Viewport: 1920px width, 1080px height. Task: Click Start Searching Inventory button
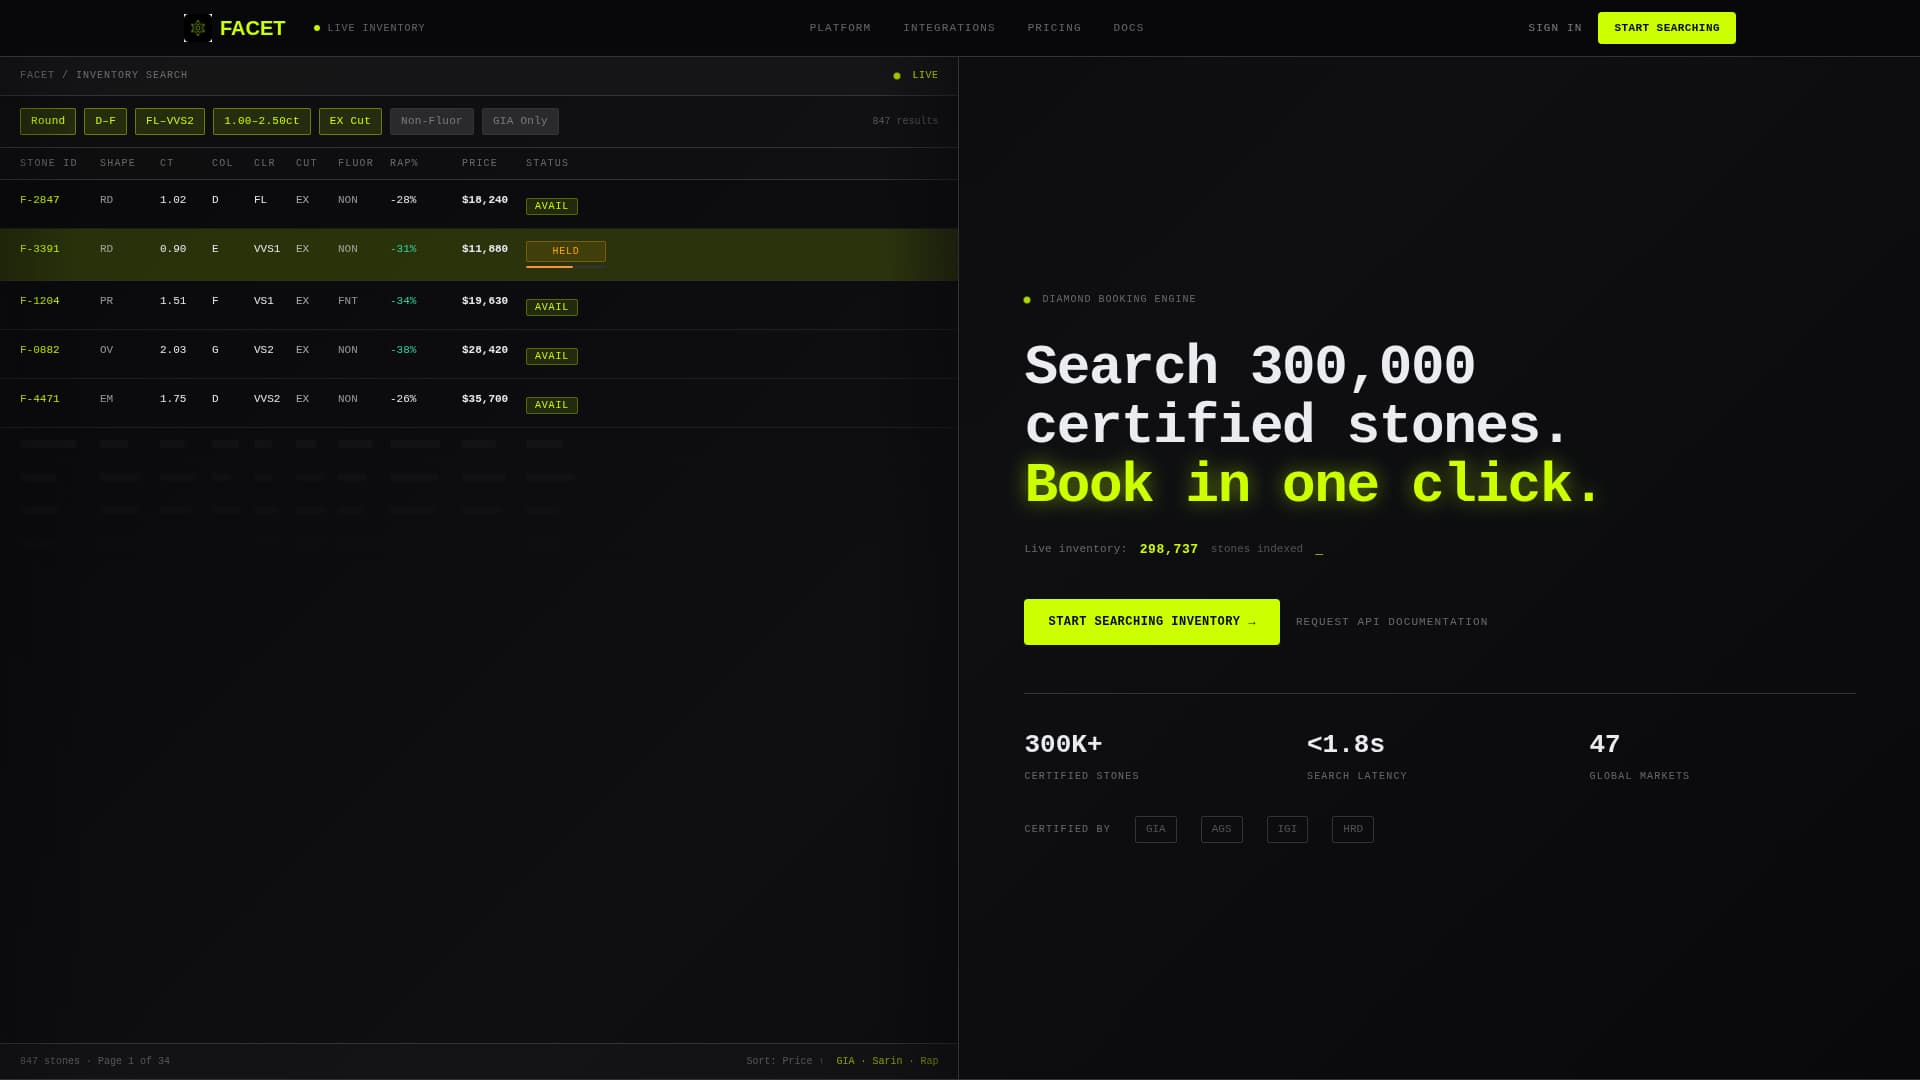pos(1152,622)
